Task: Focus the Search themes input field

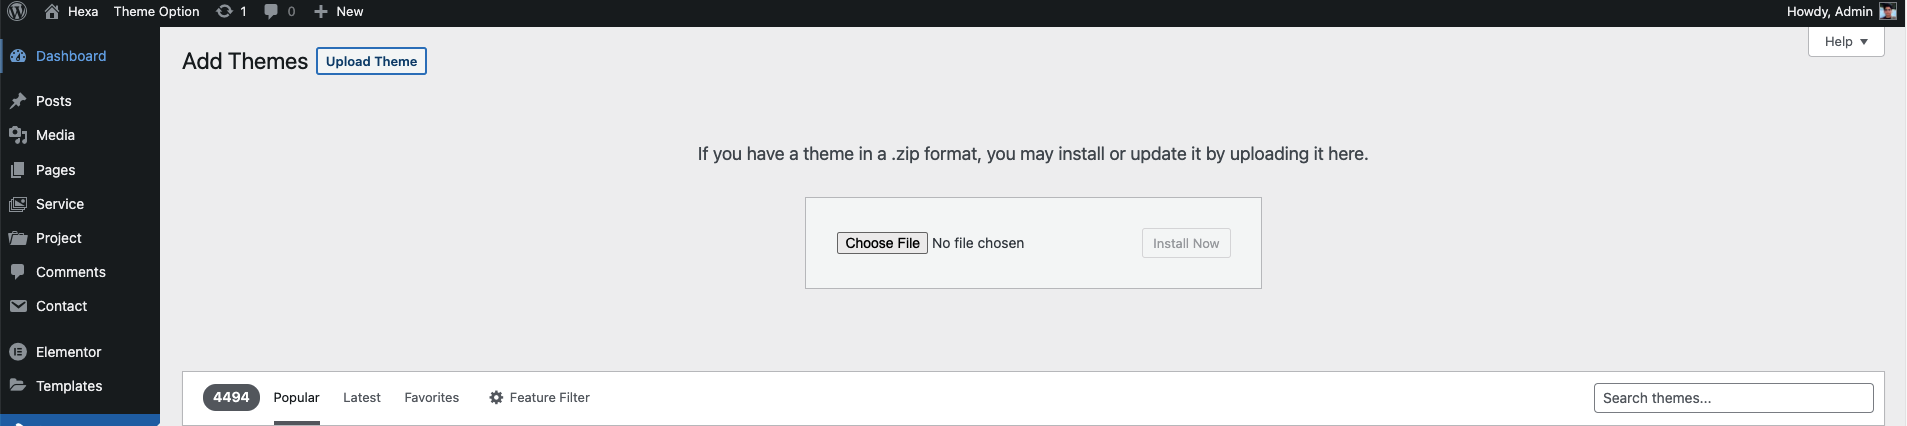Action: [x=1734, y=398]
